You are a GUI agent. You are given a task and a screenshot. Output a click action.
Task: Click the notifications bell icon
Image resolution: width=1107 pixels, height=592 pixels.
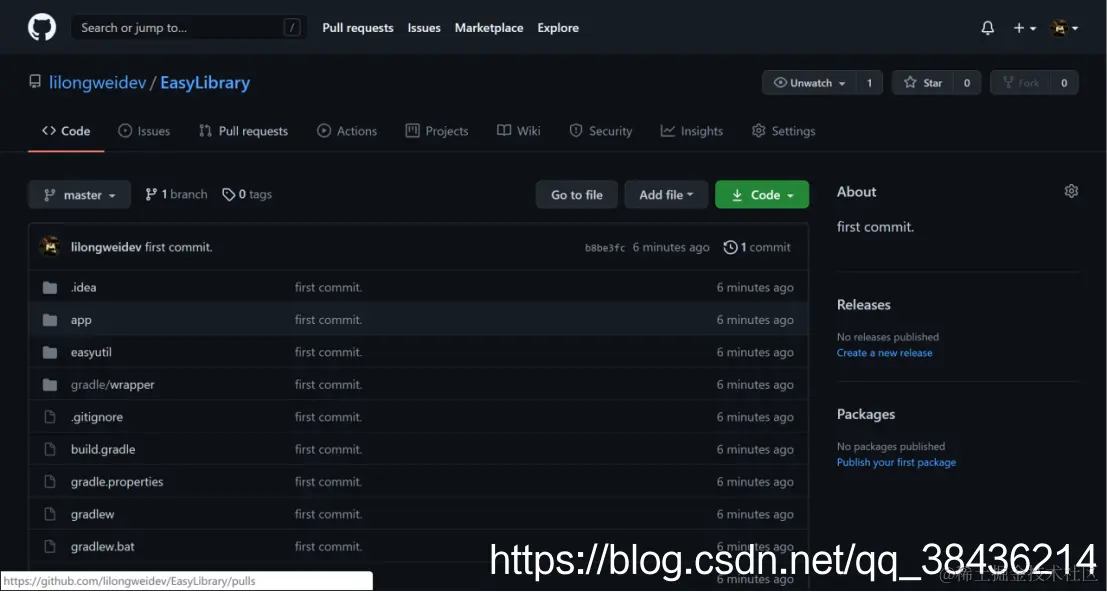pyautogui.click(x=988, y=28)
